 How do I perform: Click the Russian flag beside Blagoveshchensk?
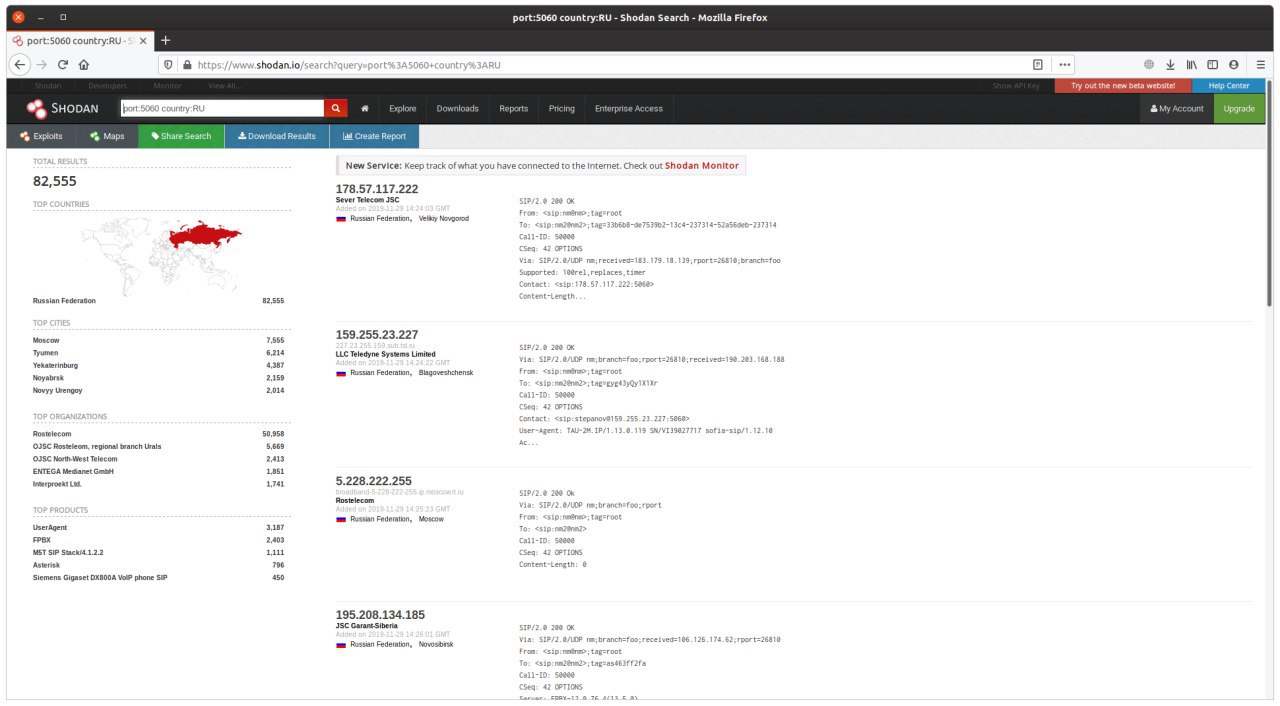[341, 373]
